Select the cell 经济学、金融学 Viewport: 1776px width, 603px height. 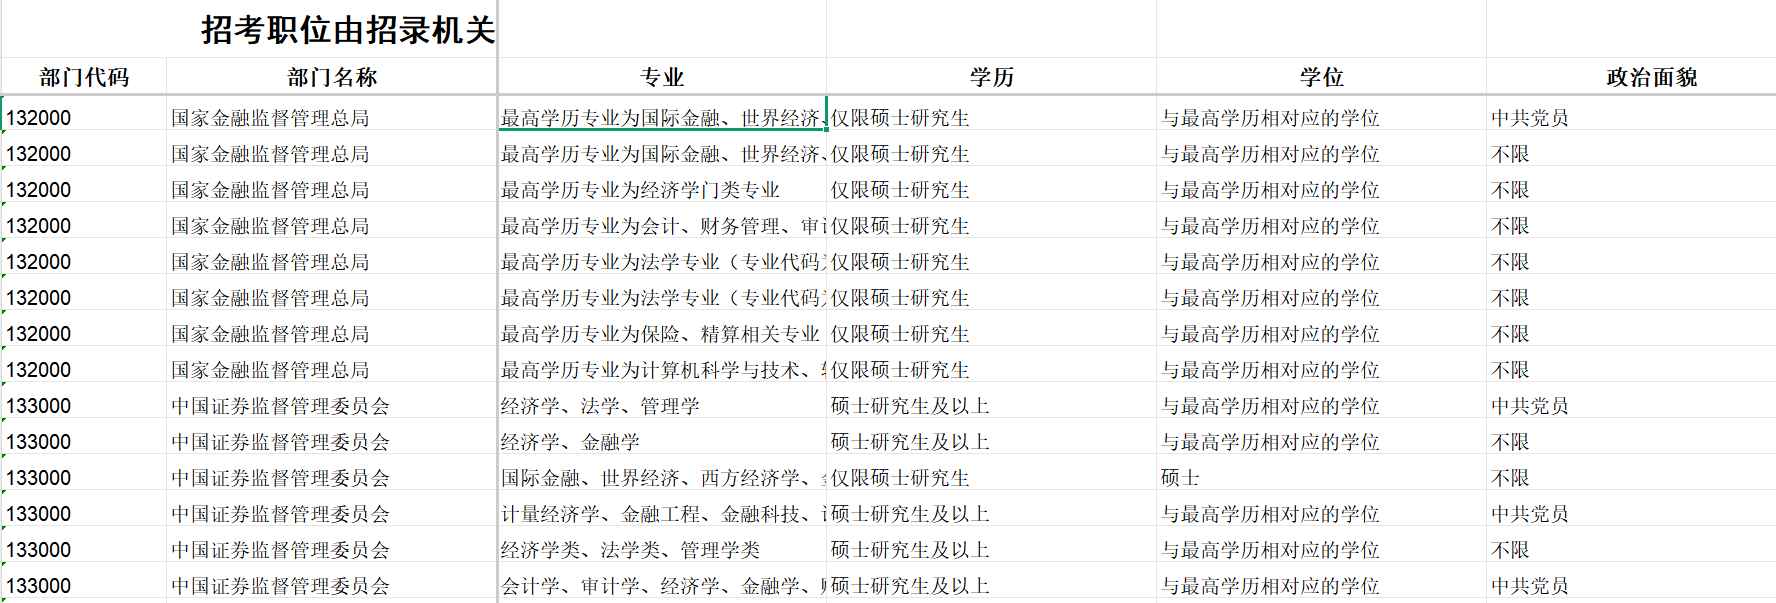coord(570,442)
